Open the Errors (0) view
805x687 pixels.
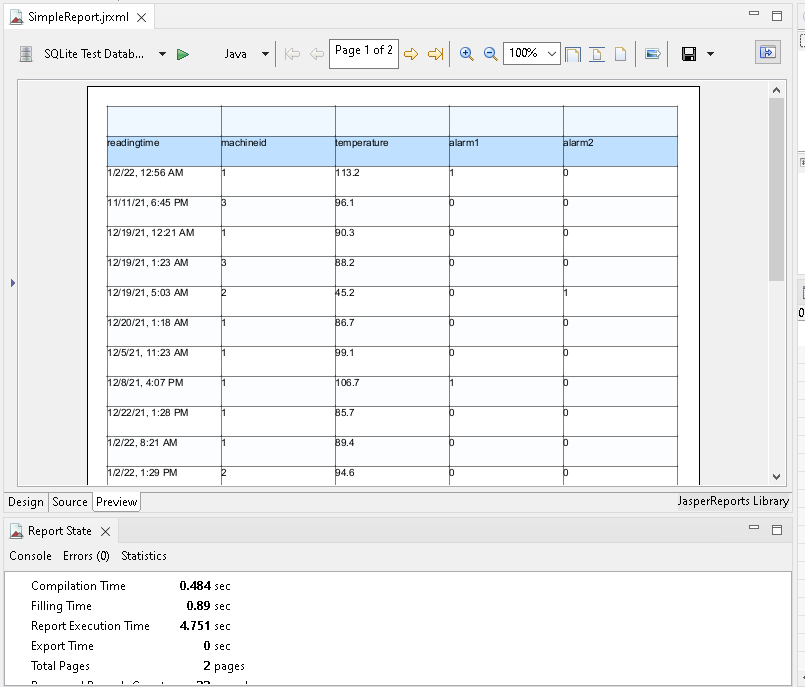(86, 556)
